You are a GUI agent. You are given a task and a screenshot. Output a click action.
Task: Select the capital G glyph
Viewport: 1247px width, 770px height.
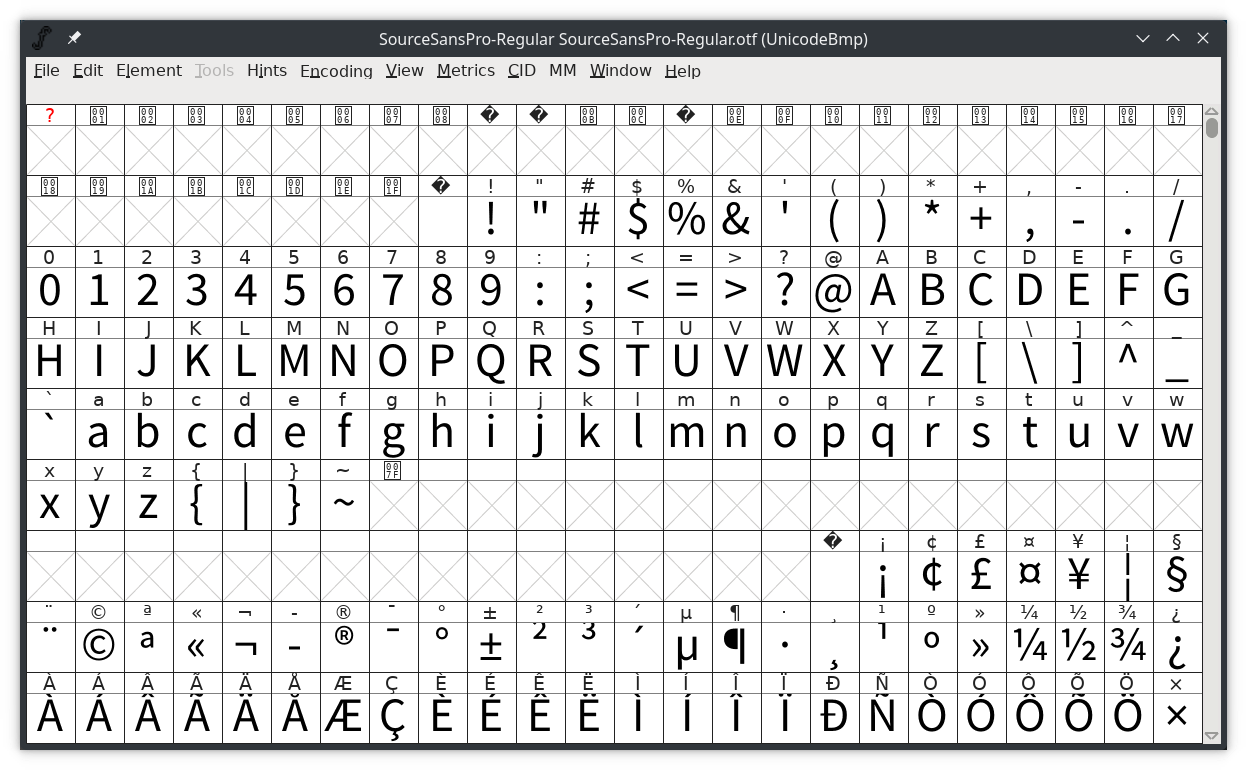pos(1177,292)
